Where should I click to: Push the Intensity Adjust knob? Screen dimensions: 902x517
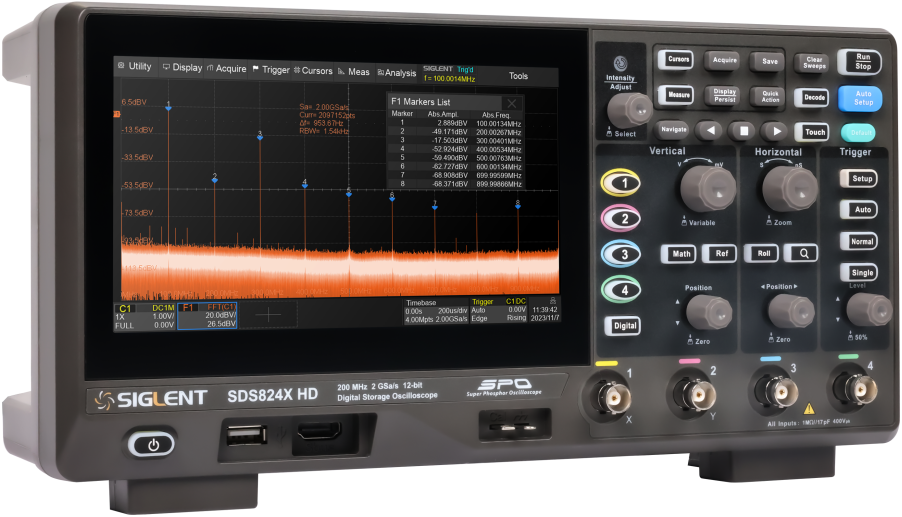pos(629,109)
